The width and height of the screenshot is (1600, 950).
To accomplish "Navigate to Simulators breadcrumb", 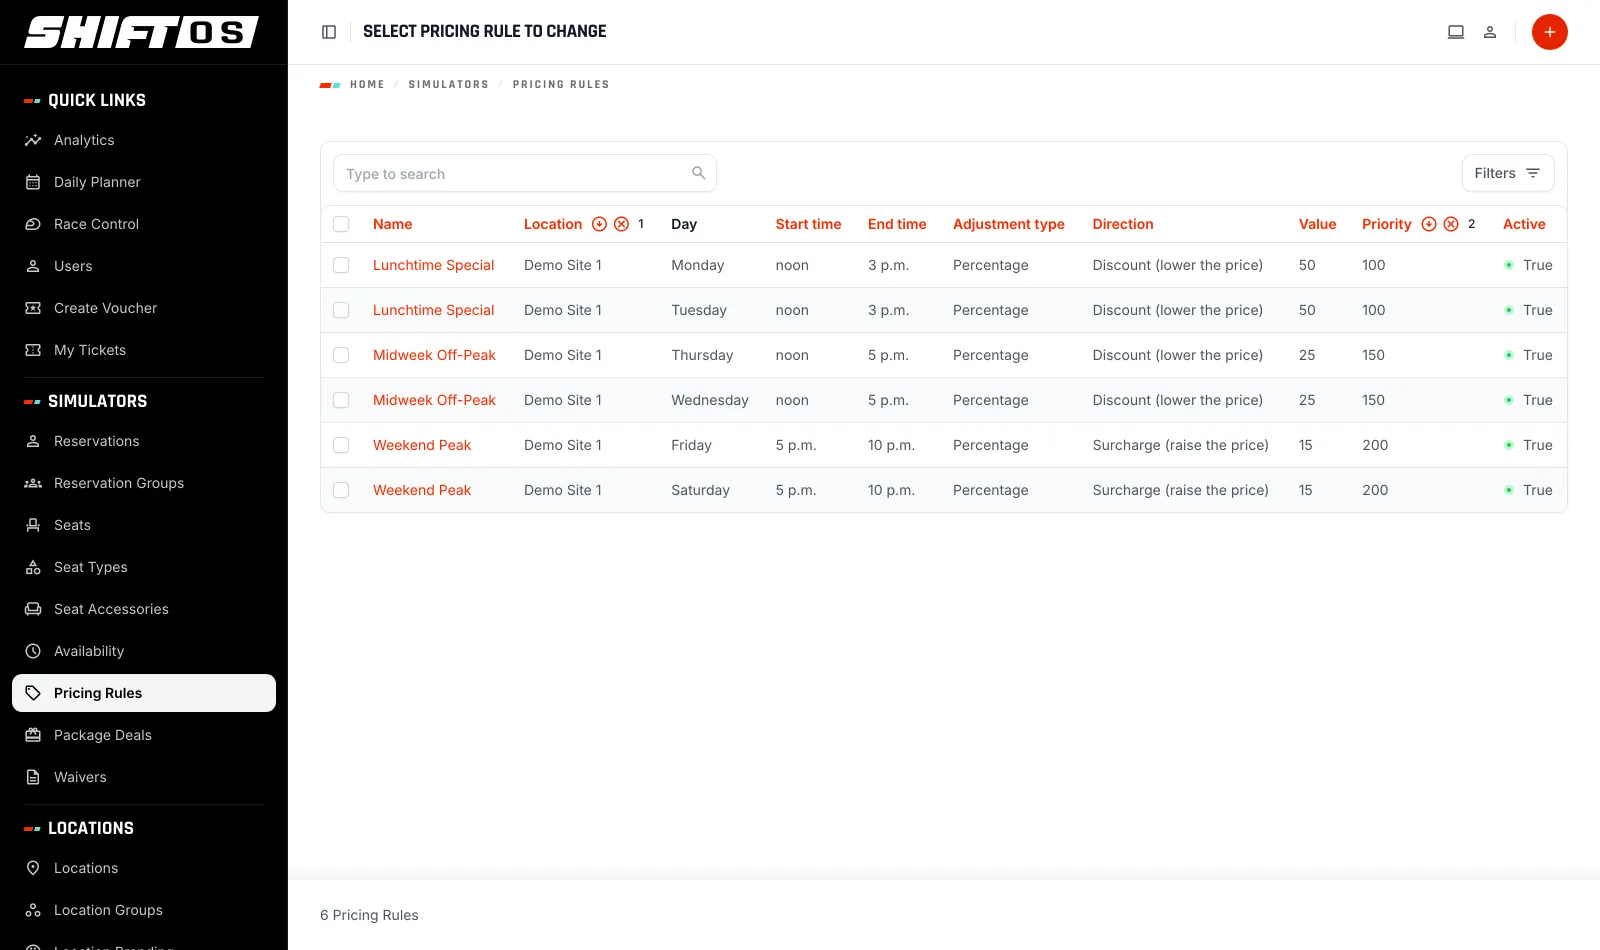I will point(448,85).
